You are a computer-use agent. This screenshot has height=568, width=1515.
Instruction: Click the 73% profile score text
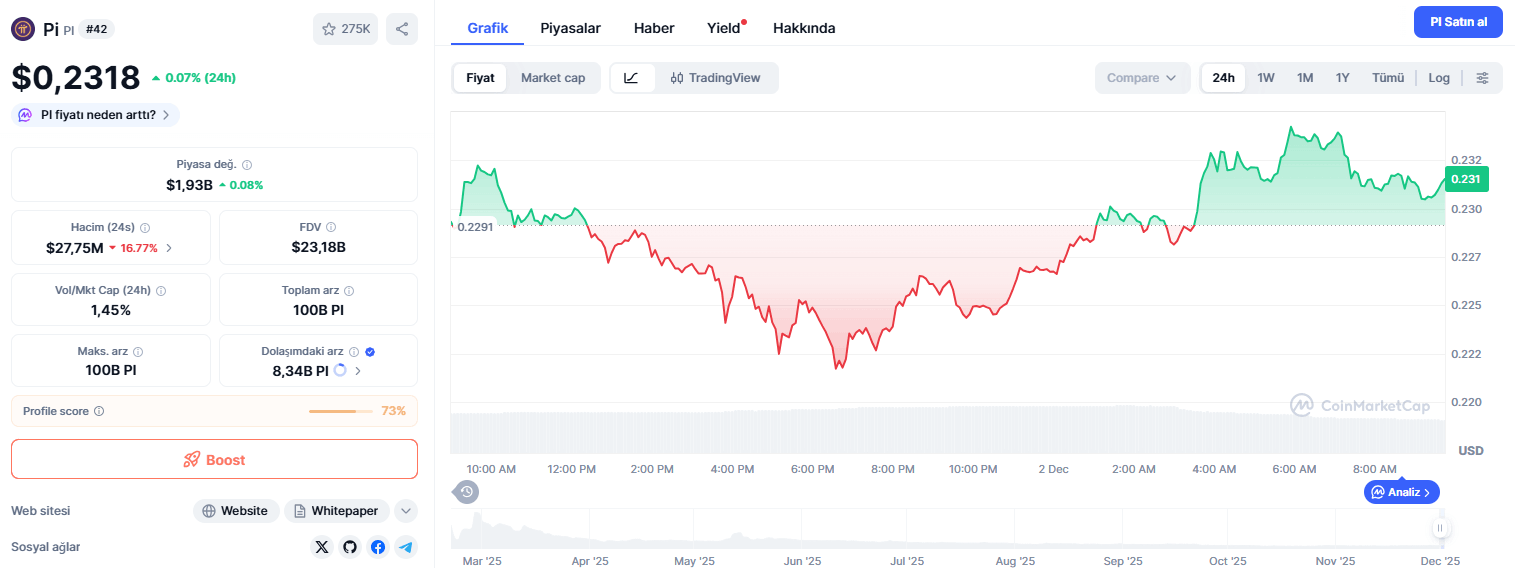393,411
